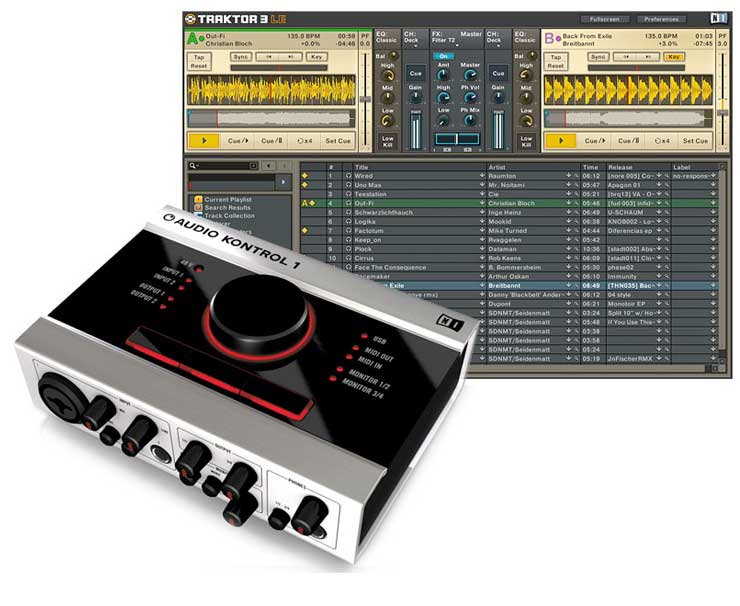Open Label dropdown arrow in Wired row
This screenshot has height=606, width=740.
click(713, 176)
